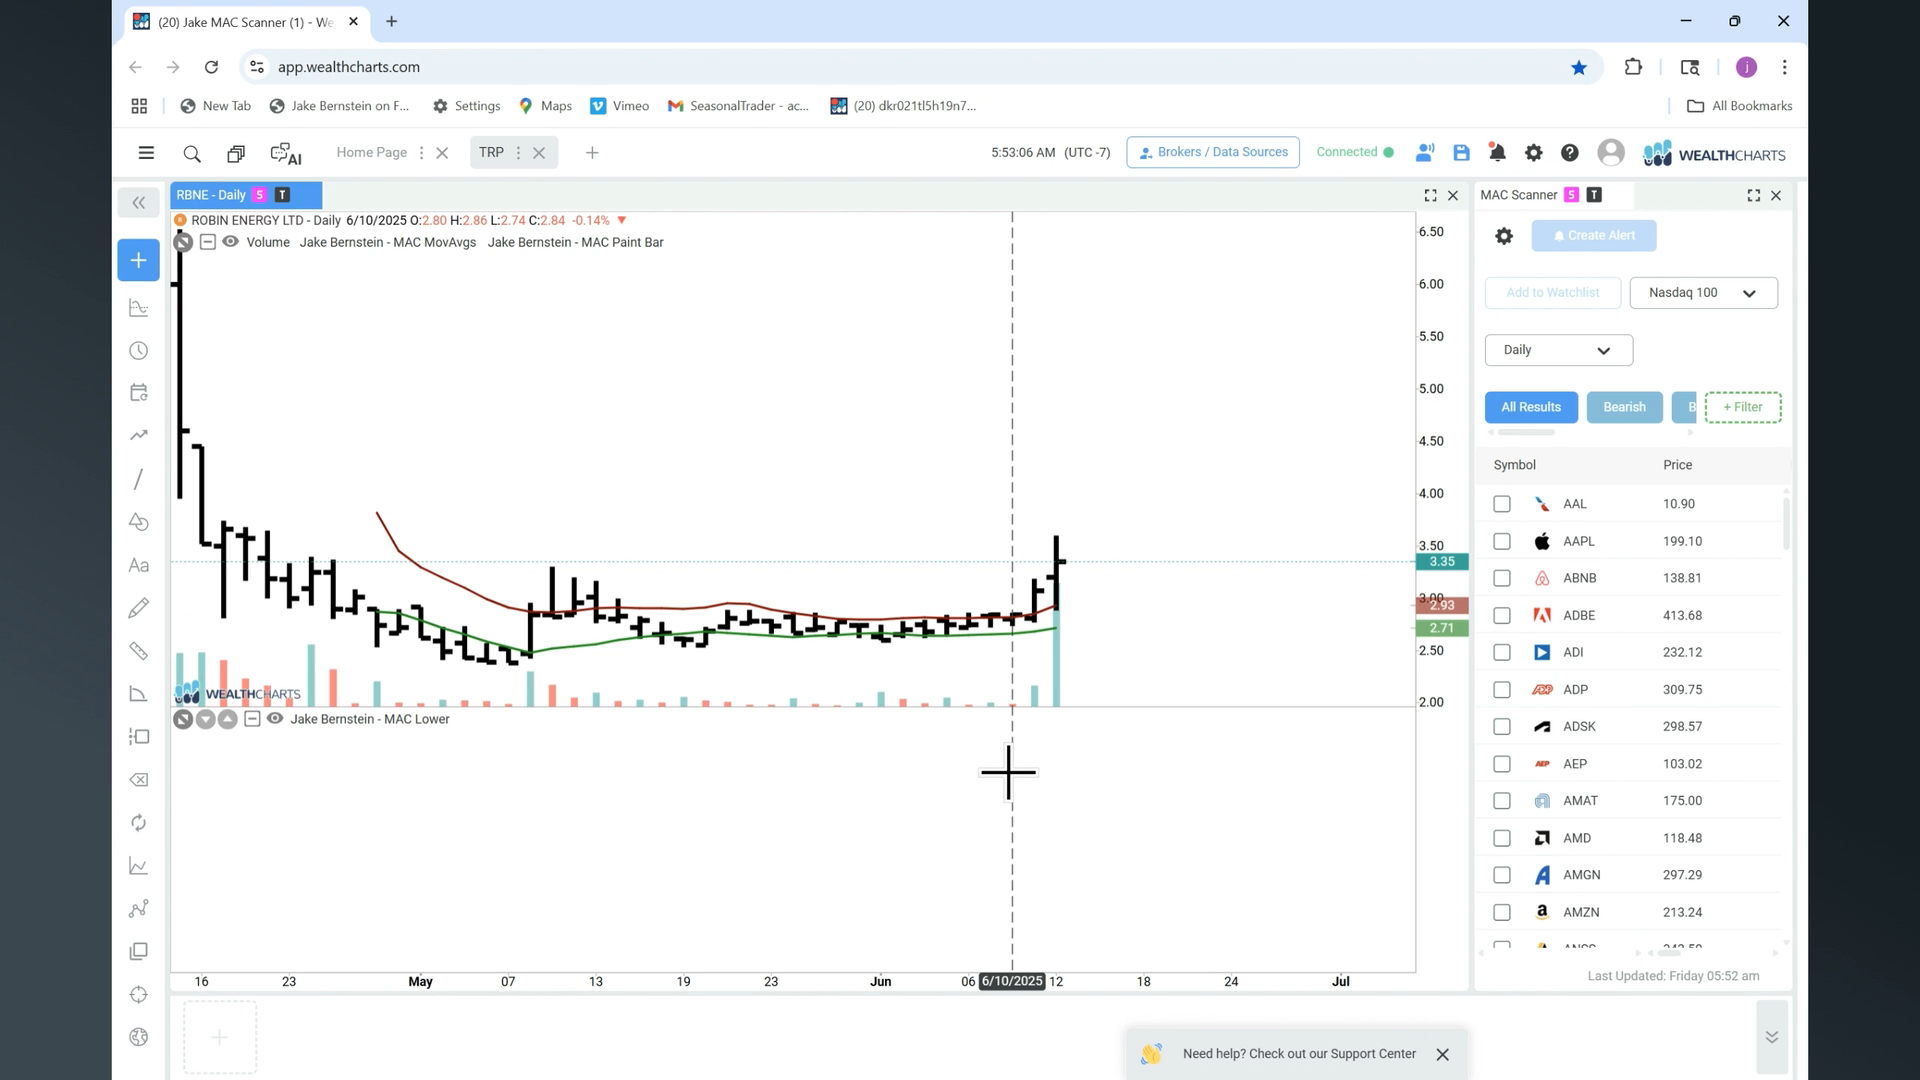
Task: Open MAC Scanner settings gear
Action: (x=1504, y=236)
